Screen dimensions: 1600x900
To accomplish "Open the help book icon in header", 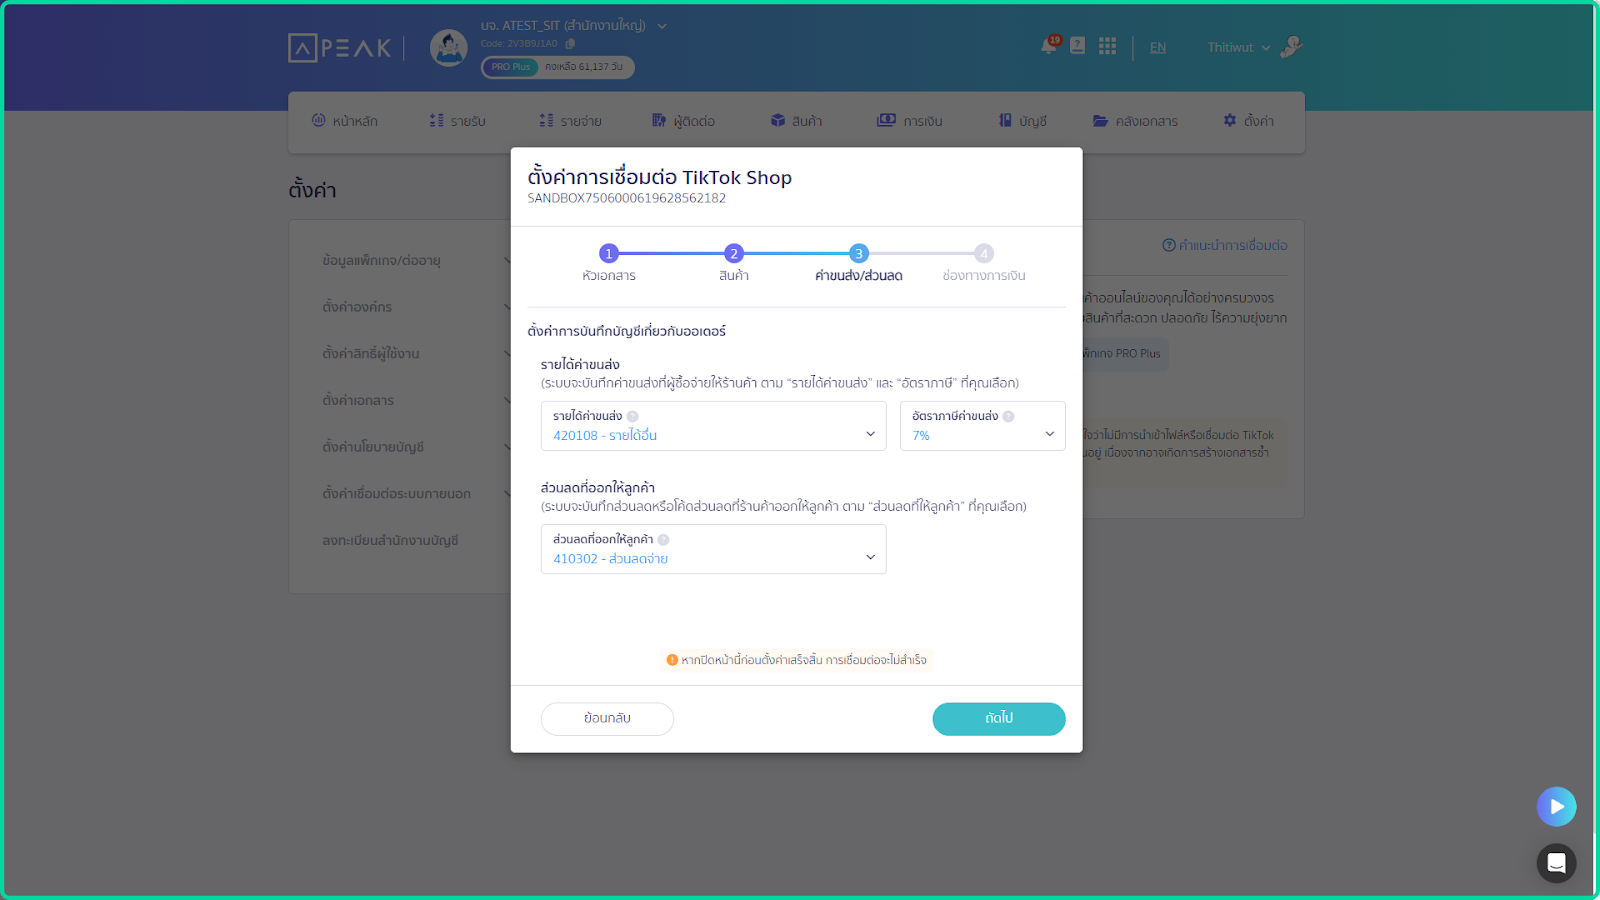I will (x=1078, y=45).
